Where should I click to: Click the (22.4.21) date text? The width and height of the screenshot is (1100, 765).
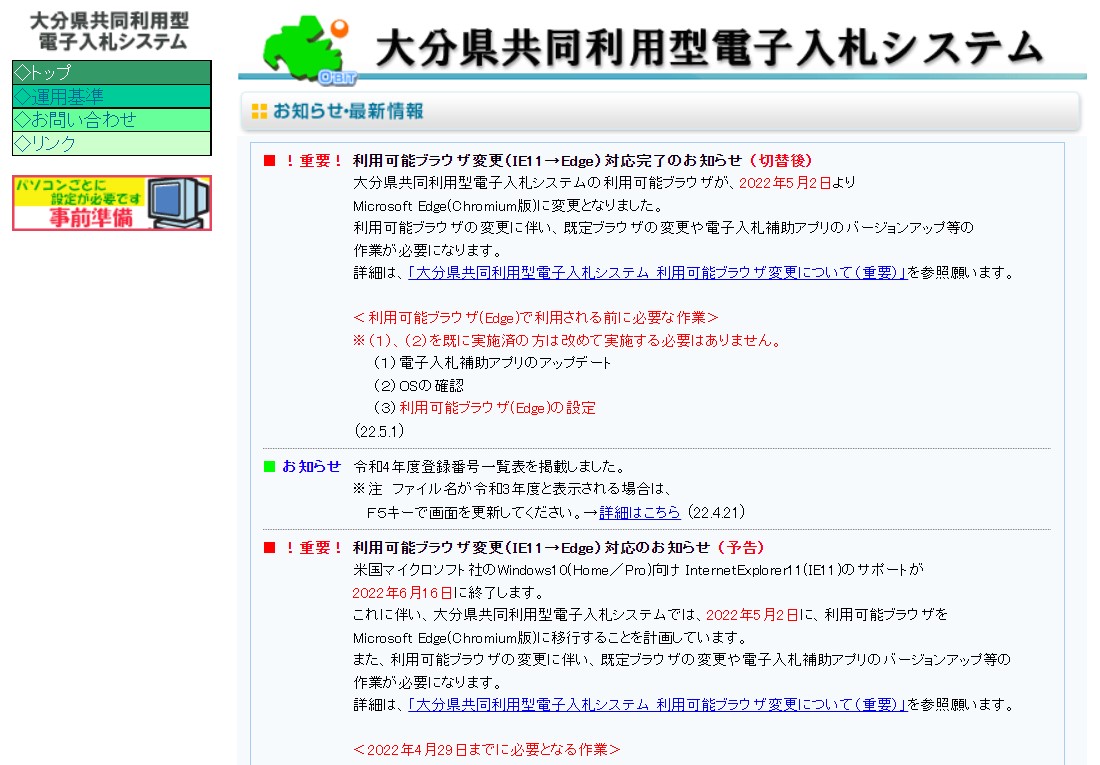[x=716, y=512]
